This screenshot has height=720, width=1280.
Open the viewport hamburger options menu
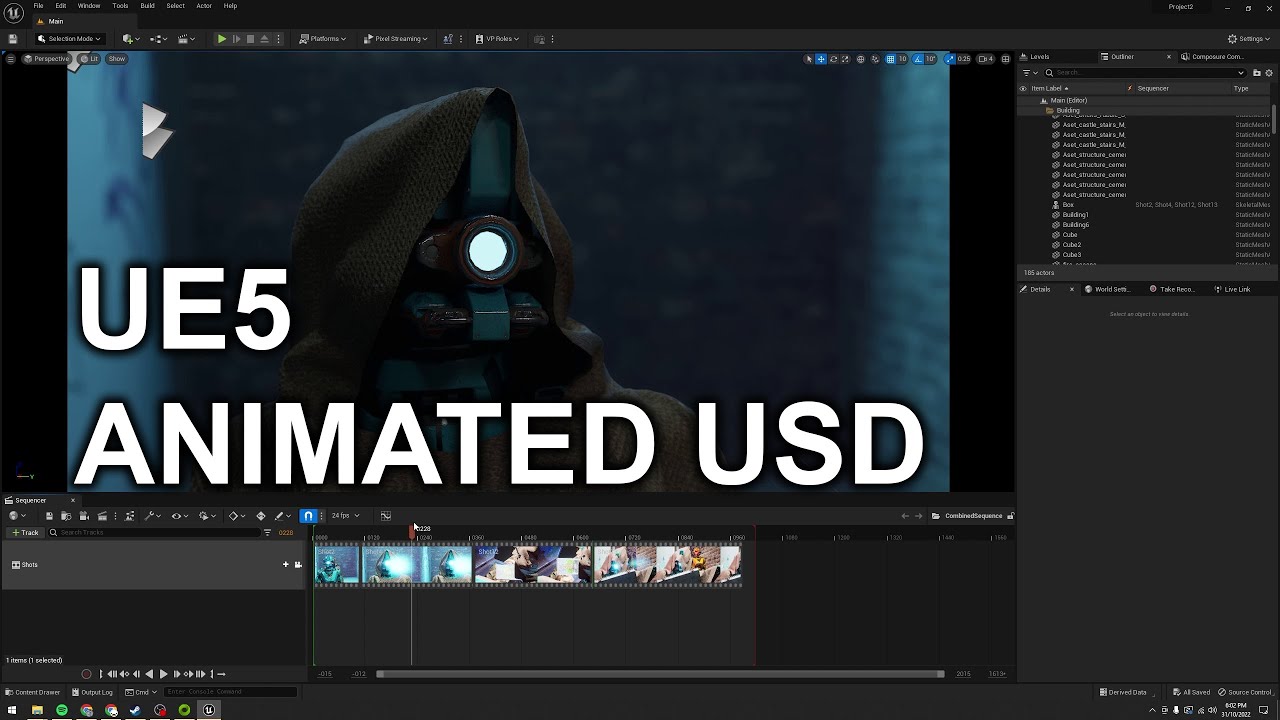(x=11, y=59)
